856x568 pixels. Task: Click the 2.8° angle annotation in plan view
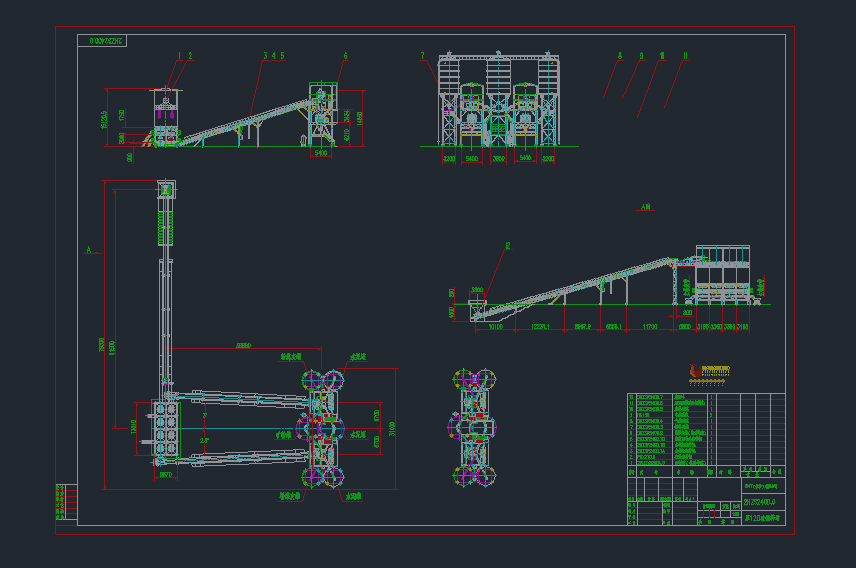coord(205,440)
